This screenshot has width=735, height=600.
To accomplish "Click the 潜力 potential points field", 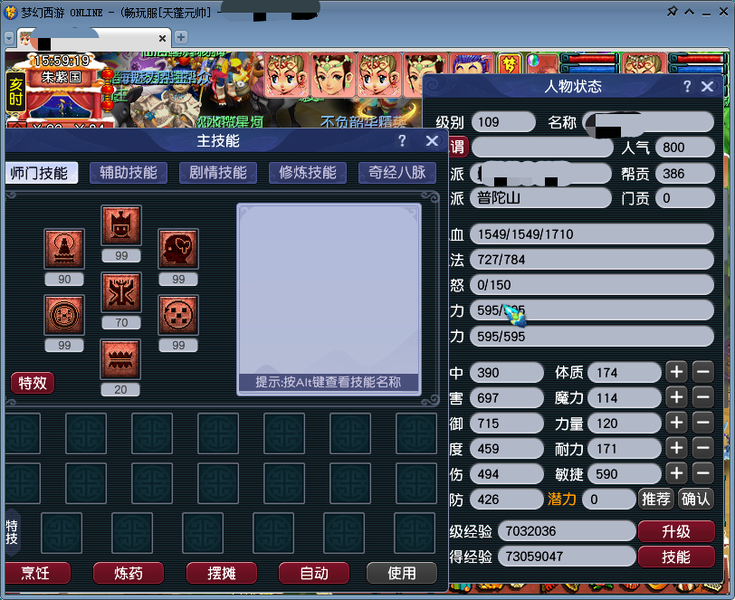I will (608, 499).
